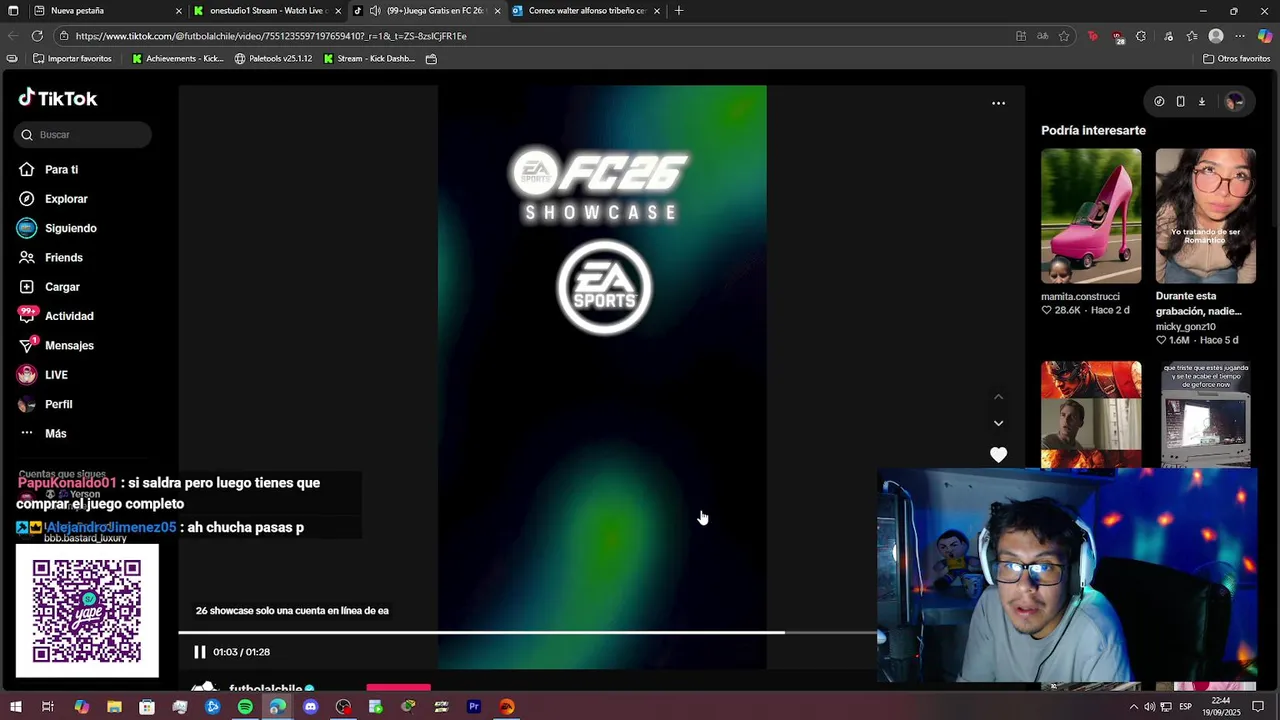Open the red Tp extension icon
1280x720 pixels.
click(1093, 36)
